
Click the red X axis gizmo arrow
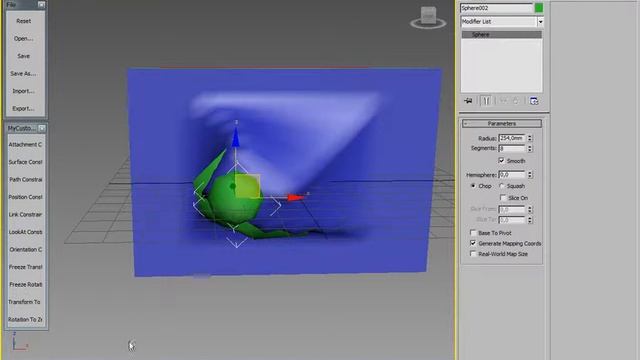click(296, 198)
